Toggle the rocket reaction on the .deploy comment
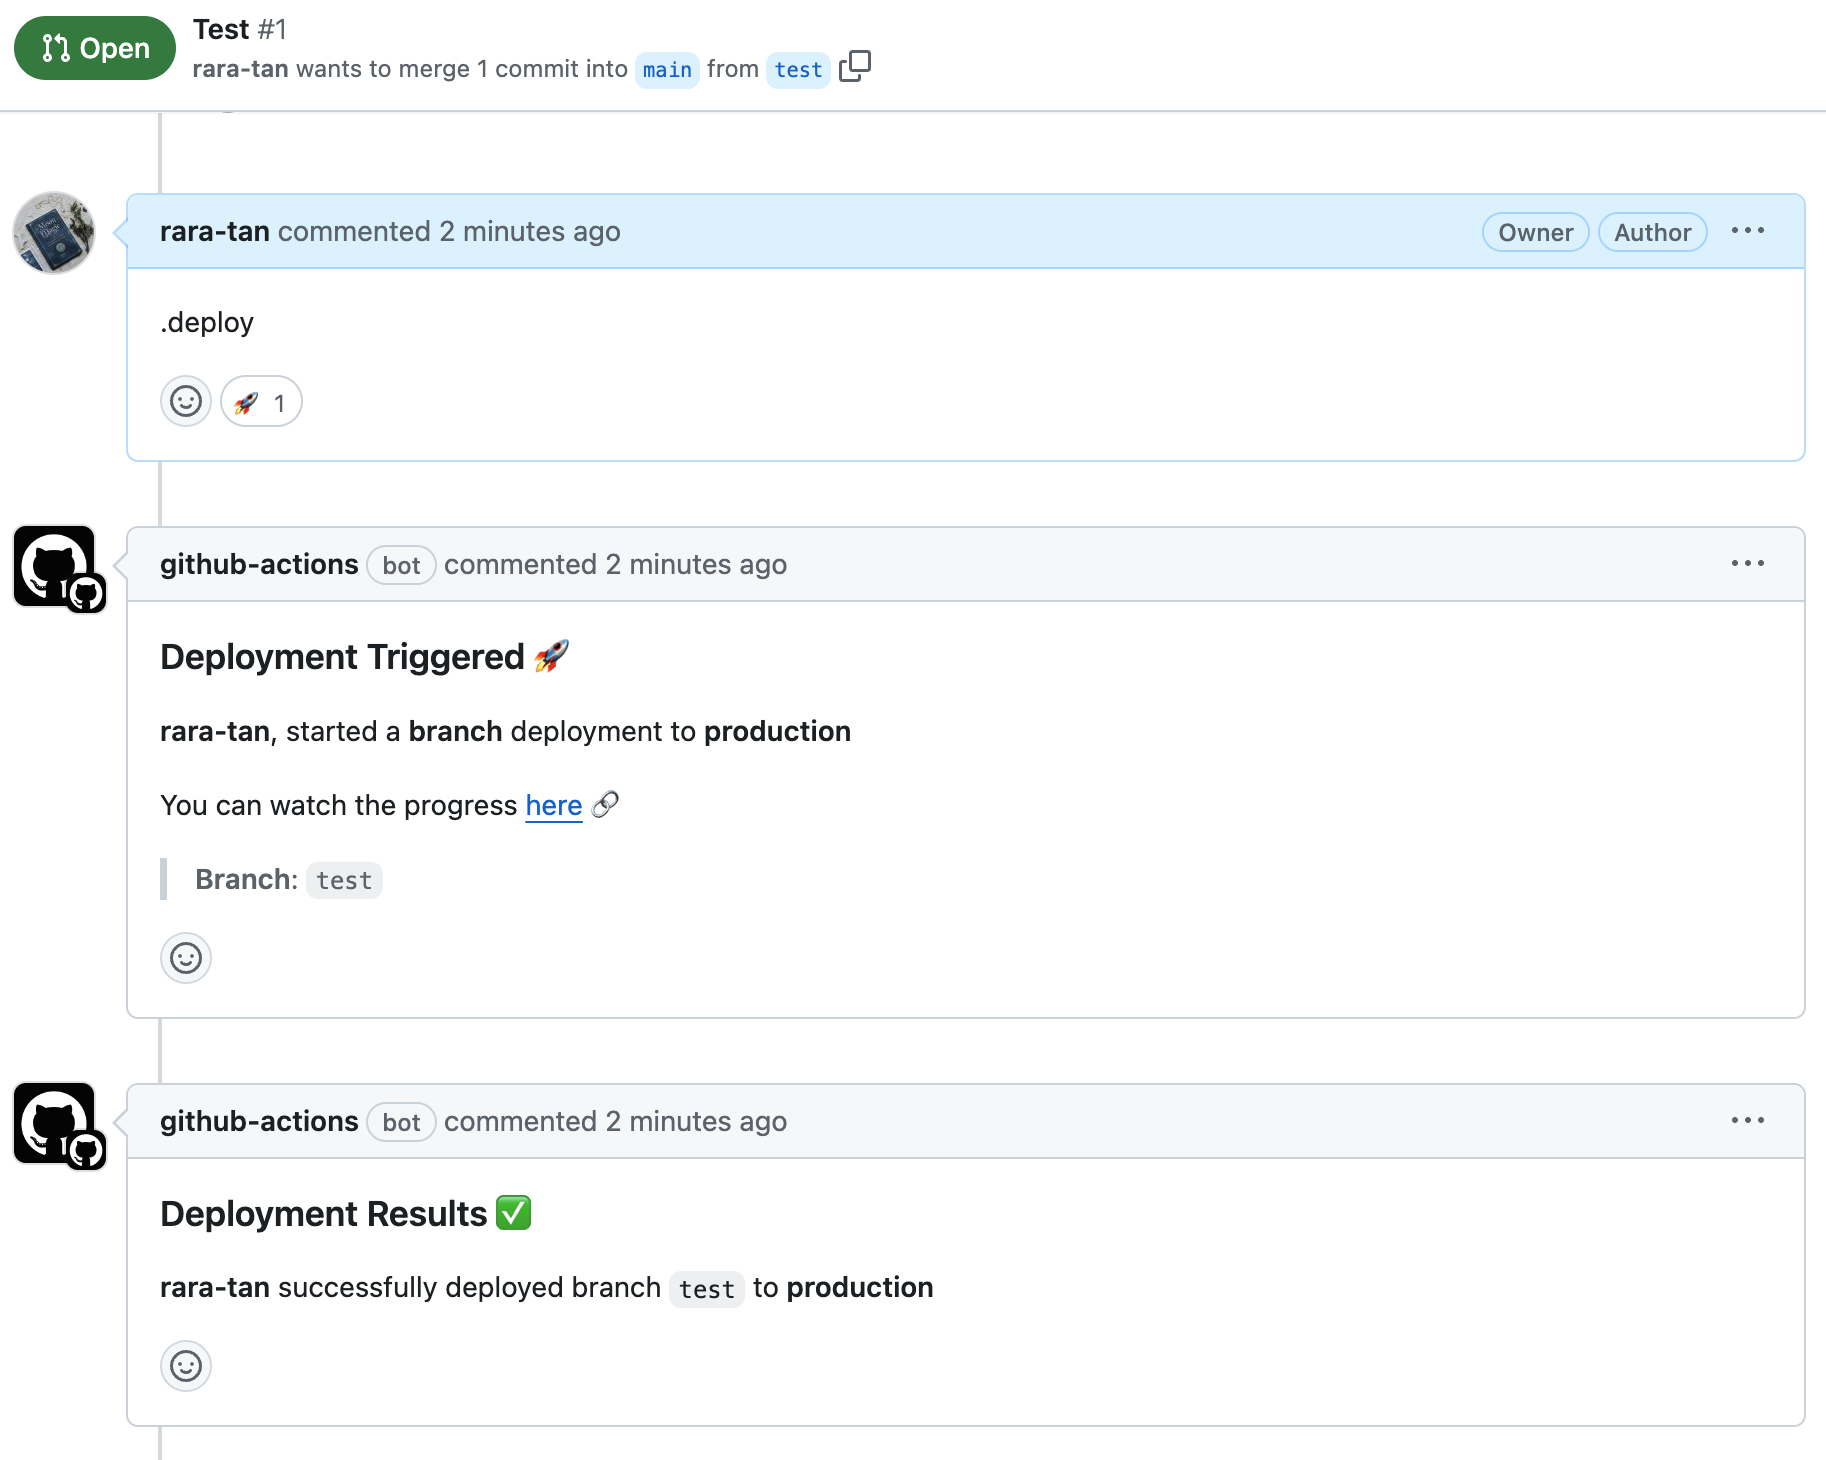 point(259,401)
